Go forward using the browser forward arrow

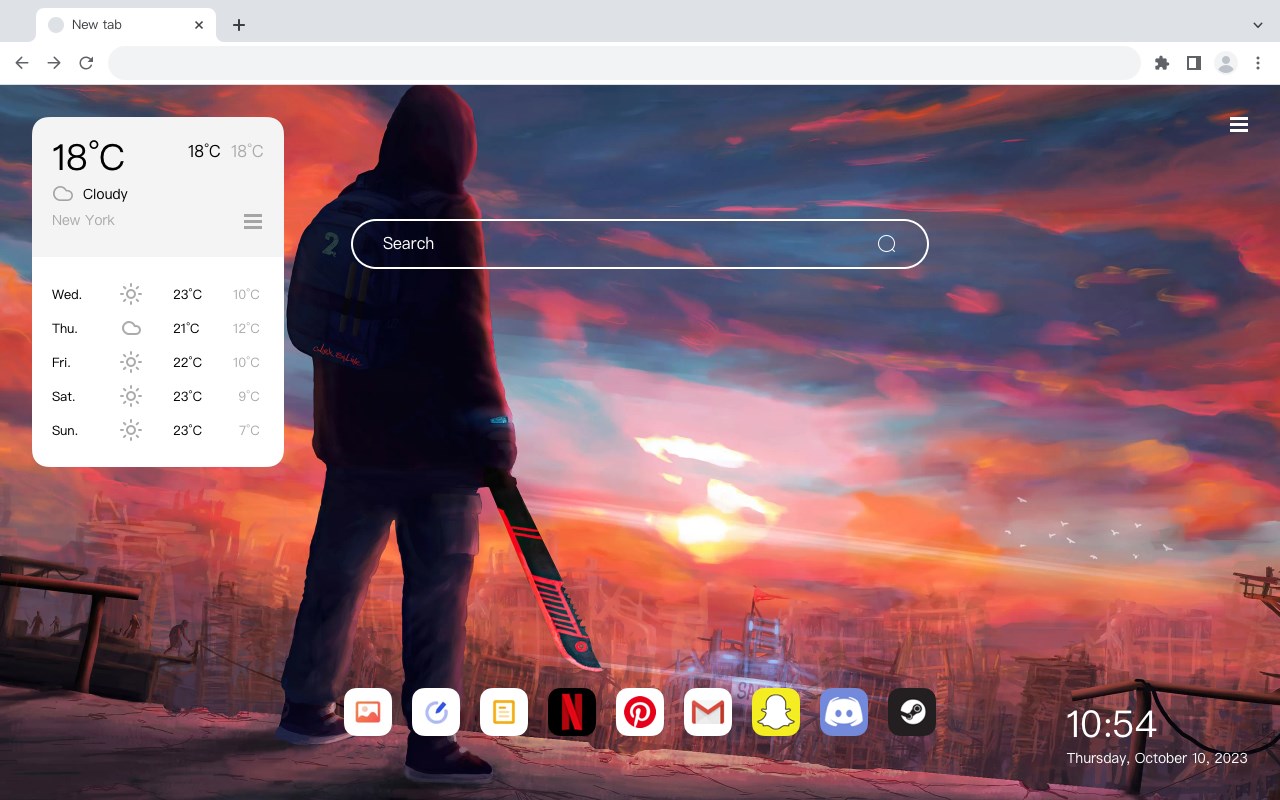54,63
